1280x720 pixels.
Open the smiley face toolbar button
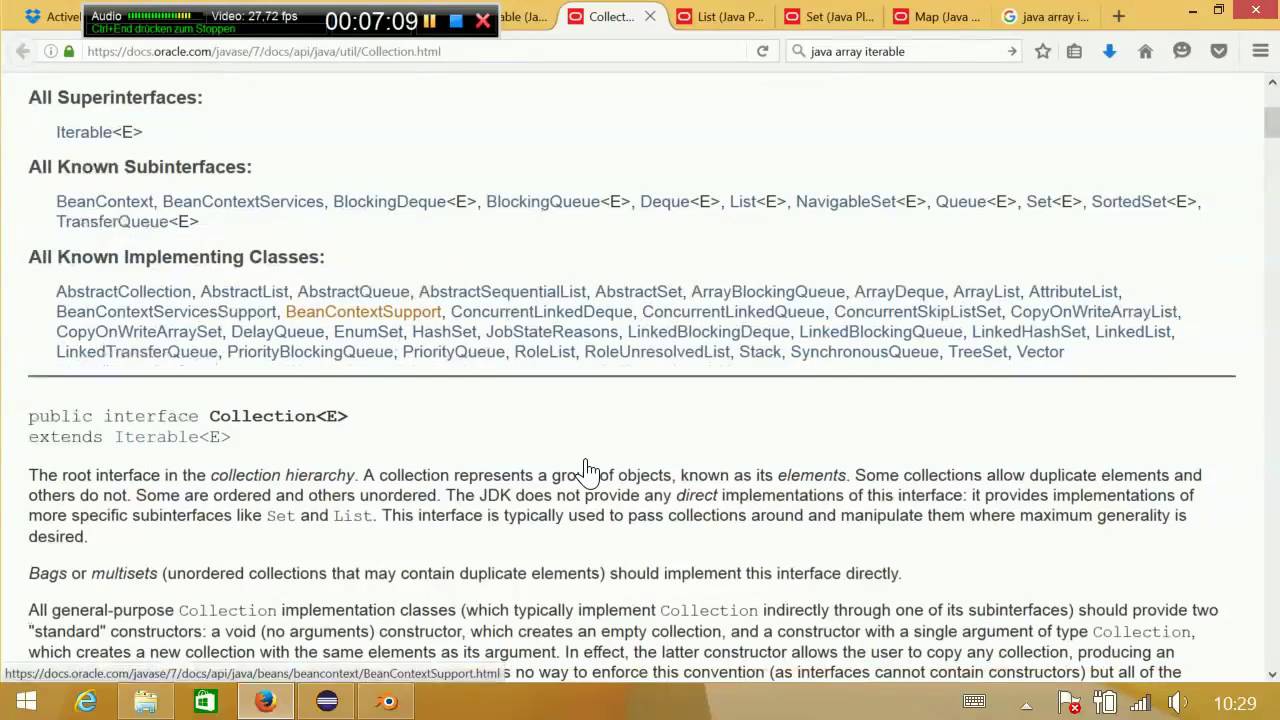click(x=1182, y=51)
